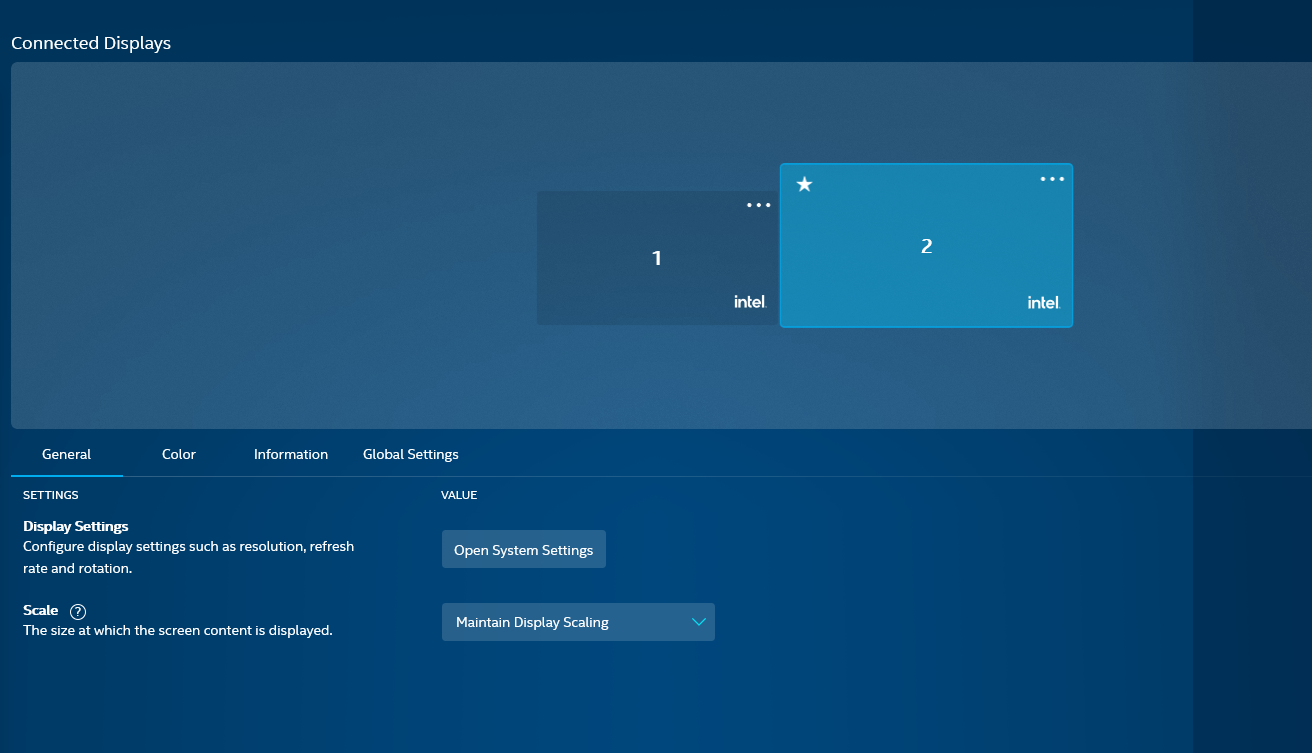Click the Scale help question mark icon

78,611
